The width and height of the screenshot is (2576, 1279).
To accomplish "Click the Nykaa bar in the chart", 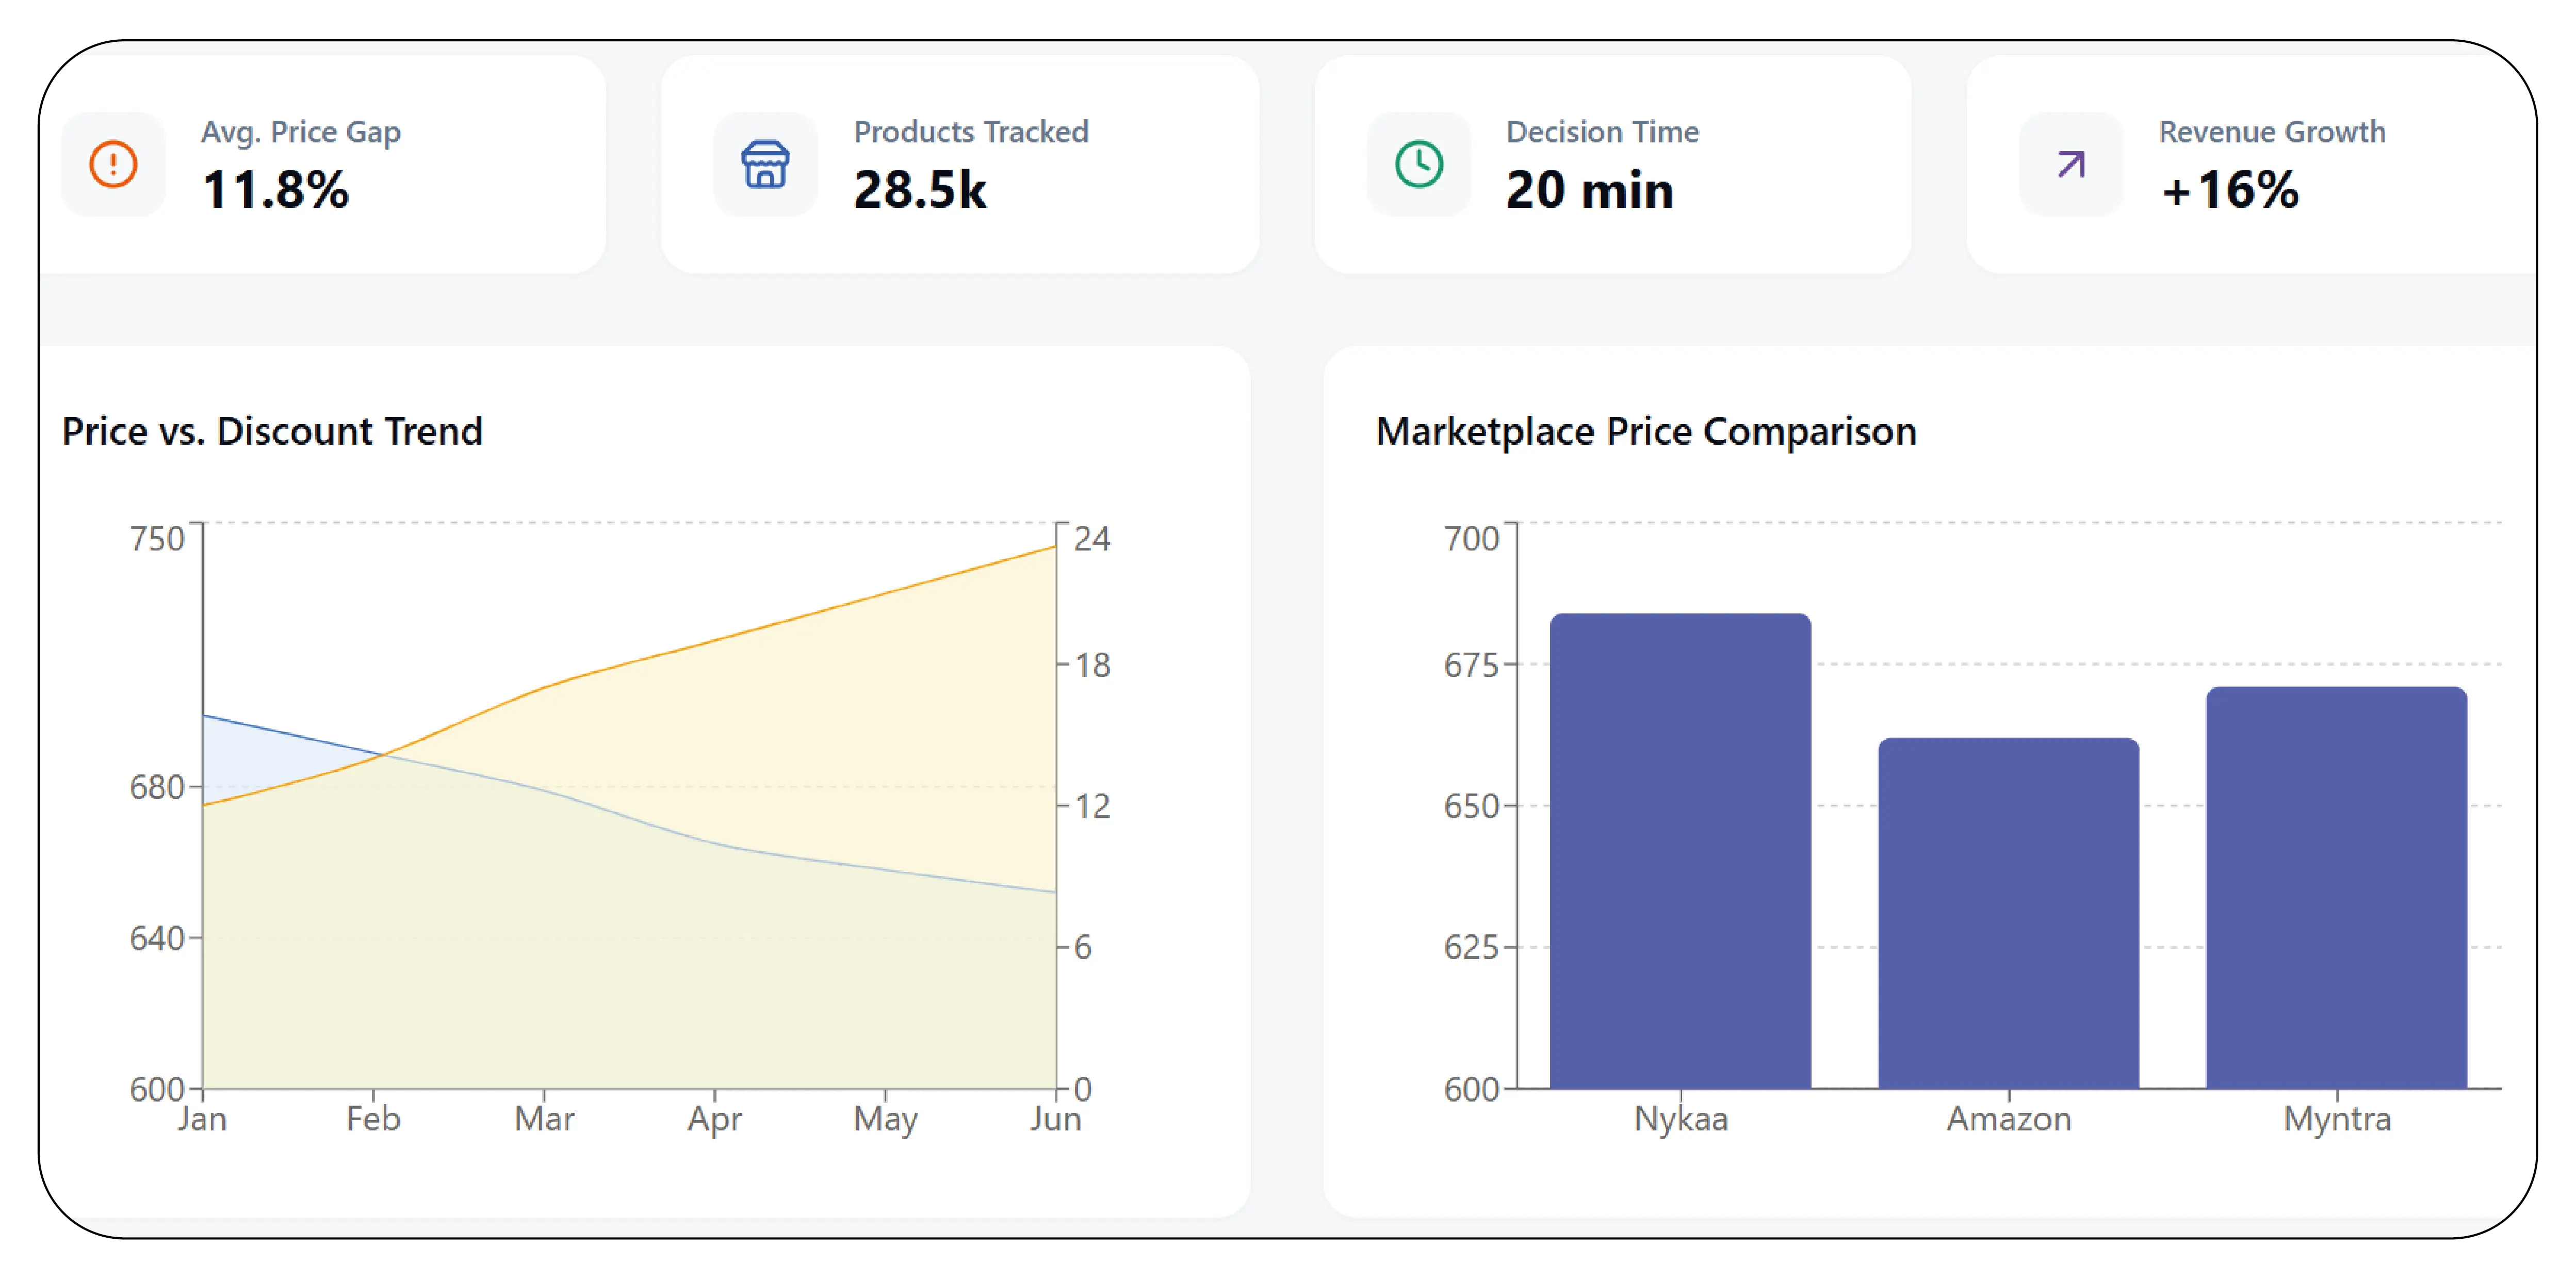I will point(1680,851).
